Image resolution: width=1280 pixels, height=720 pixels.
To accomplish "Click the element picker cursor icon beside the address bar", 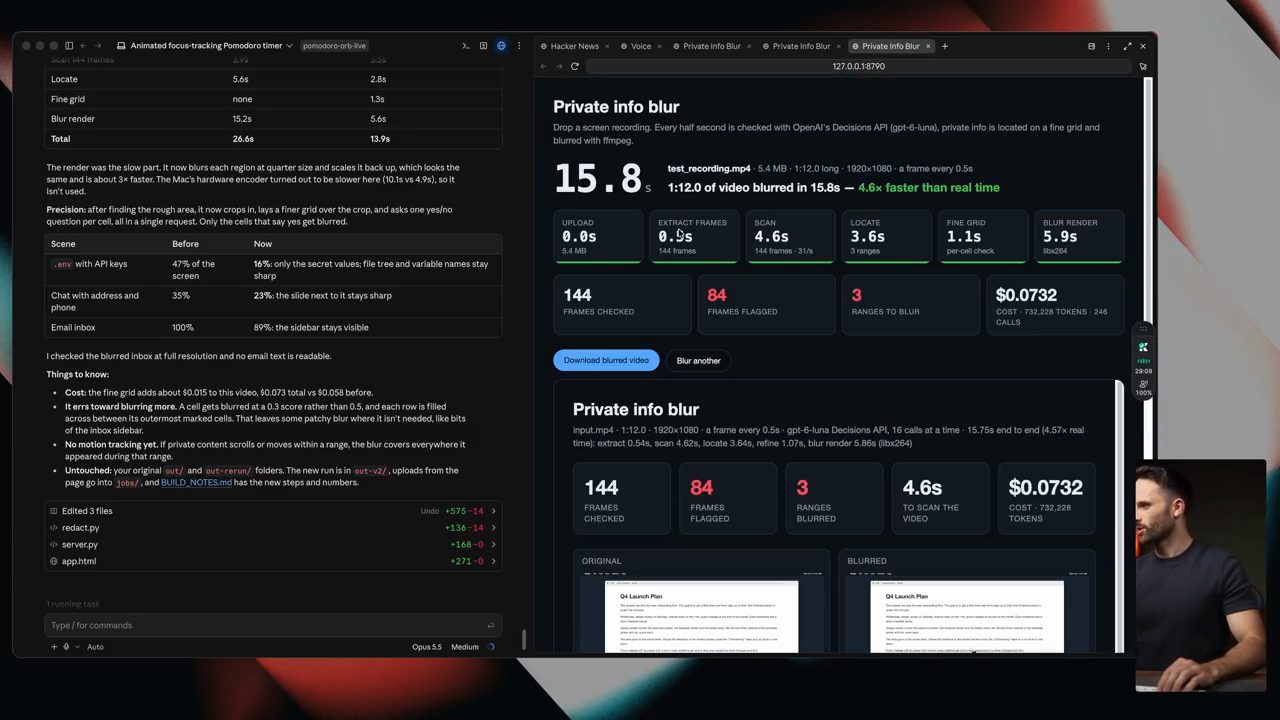I will click(x=1143, y=66).
